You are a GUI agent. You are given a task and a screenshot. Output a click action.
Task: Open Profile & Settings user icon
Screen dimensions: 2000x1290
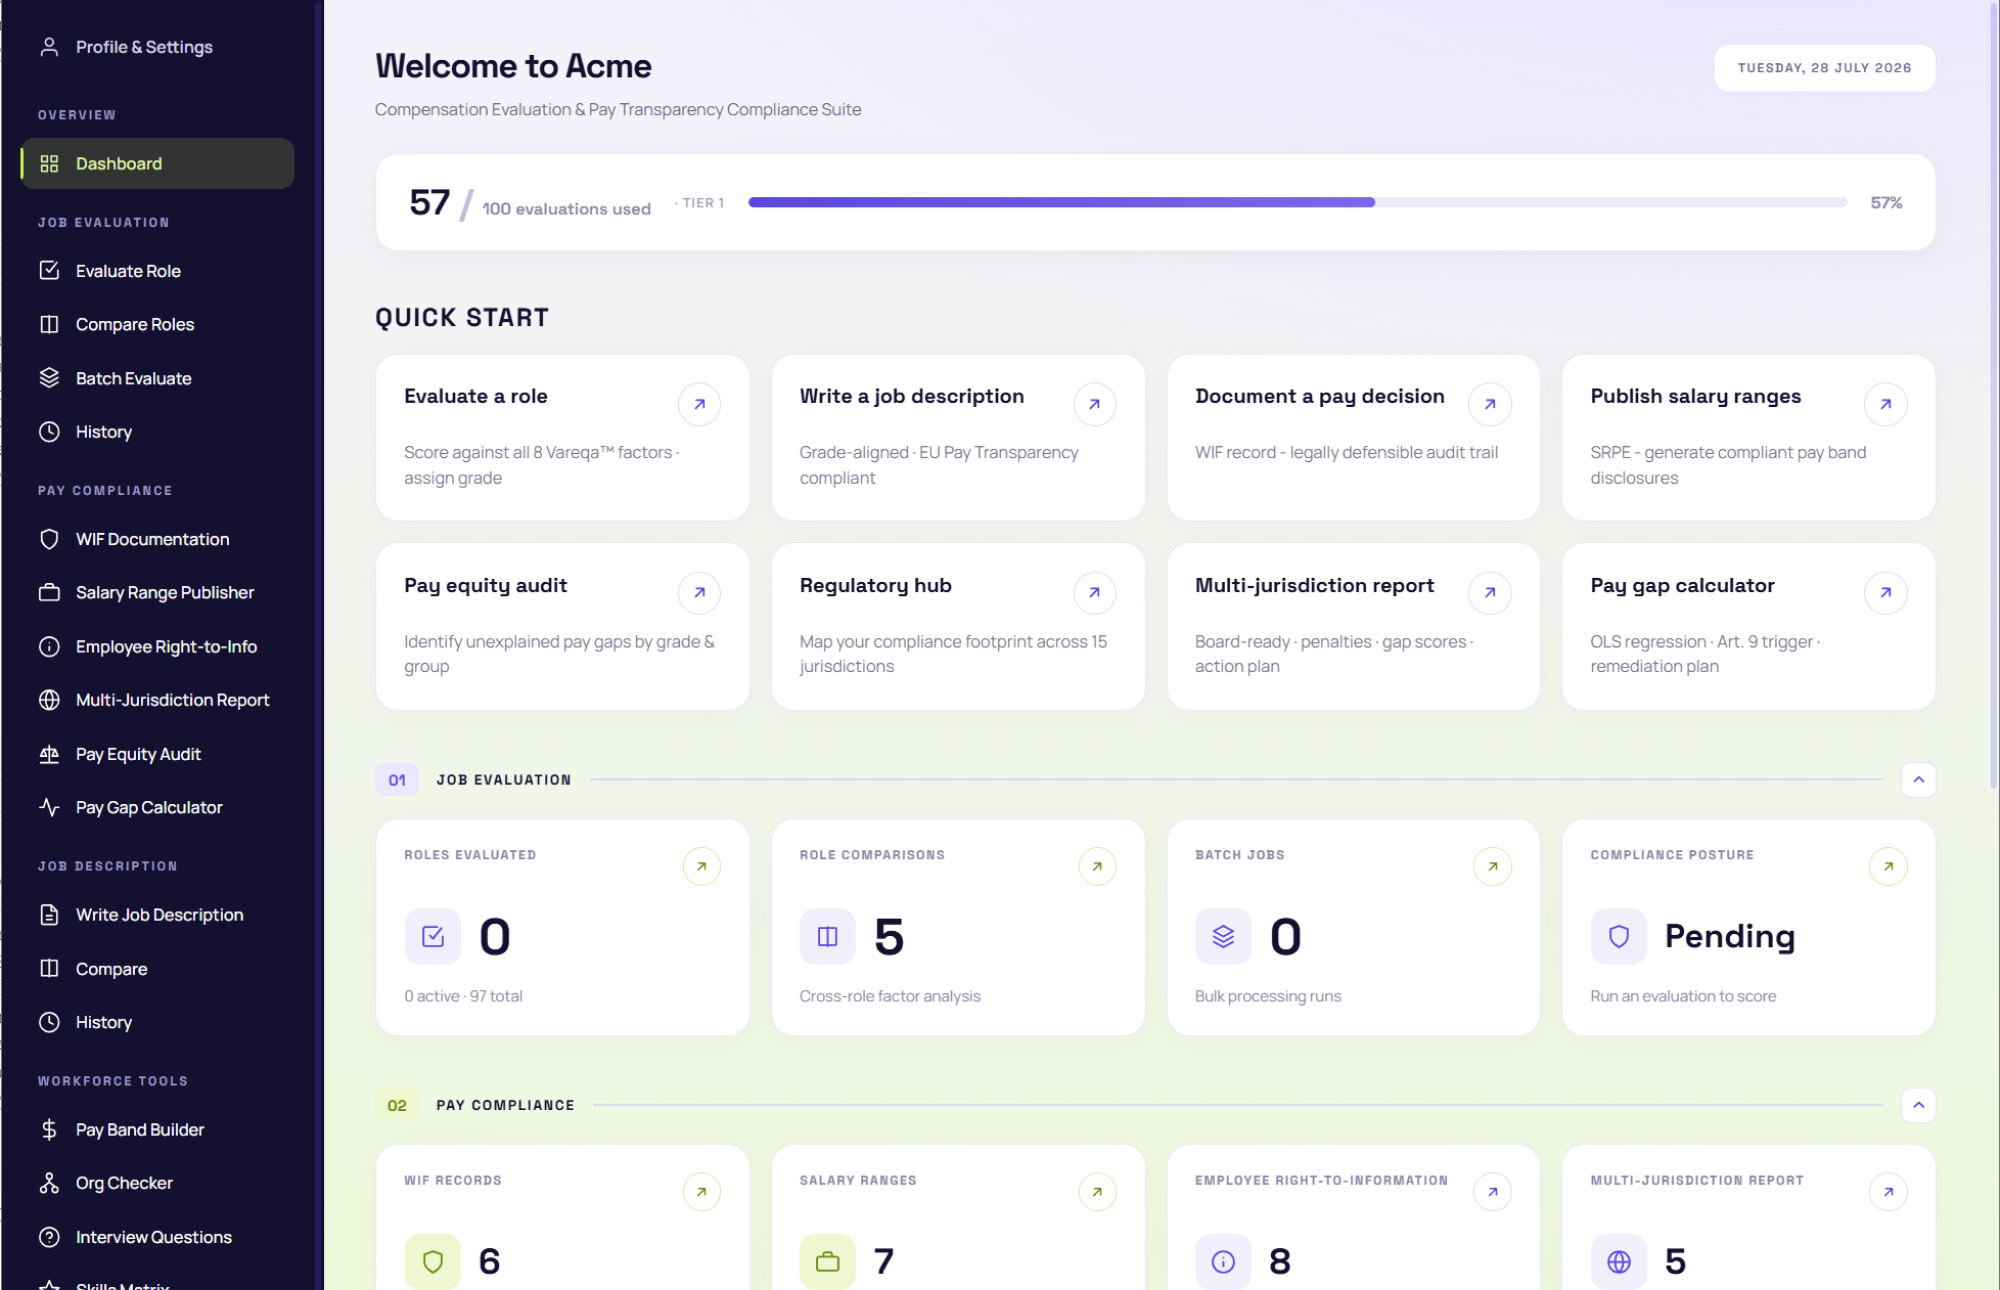tap(49, 47)
